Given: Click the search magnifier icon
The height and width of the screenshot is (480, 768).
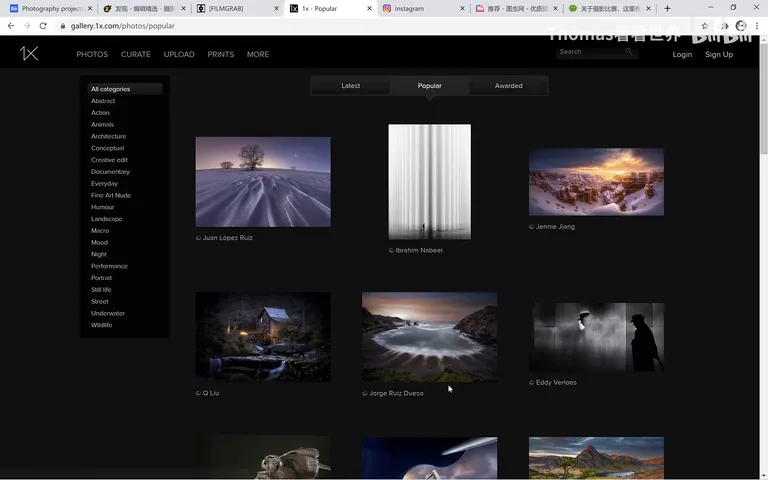Looking at the screenshot, I should click(628, 51).
